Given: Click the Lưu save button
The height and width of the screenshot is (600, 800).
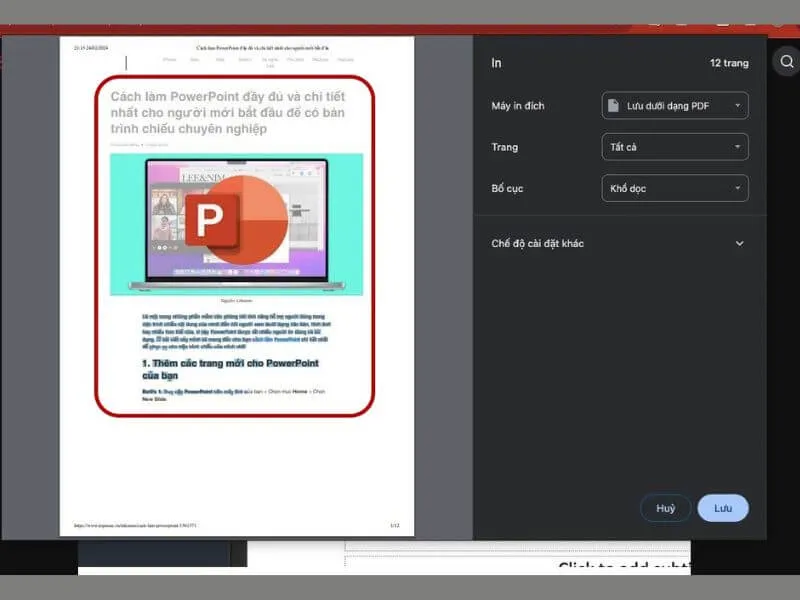Looking at the screenshot, I should 723,508.
